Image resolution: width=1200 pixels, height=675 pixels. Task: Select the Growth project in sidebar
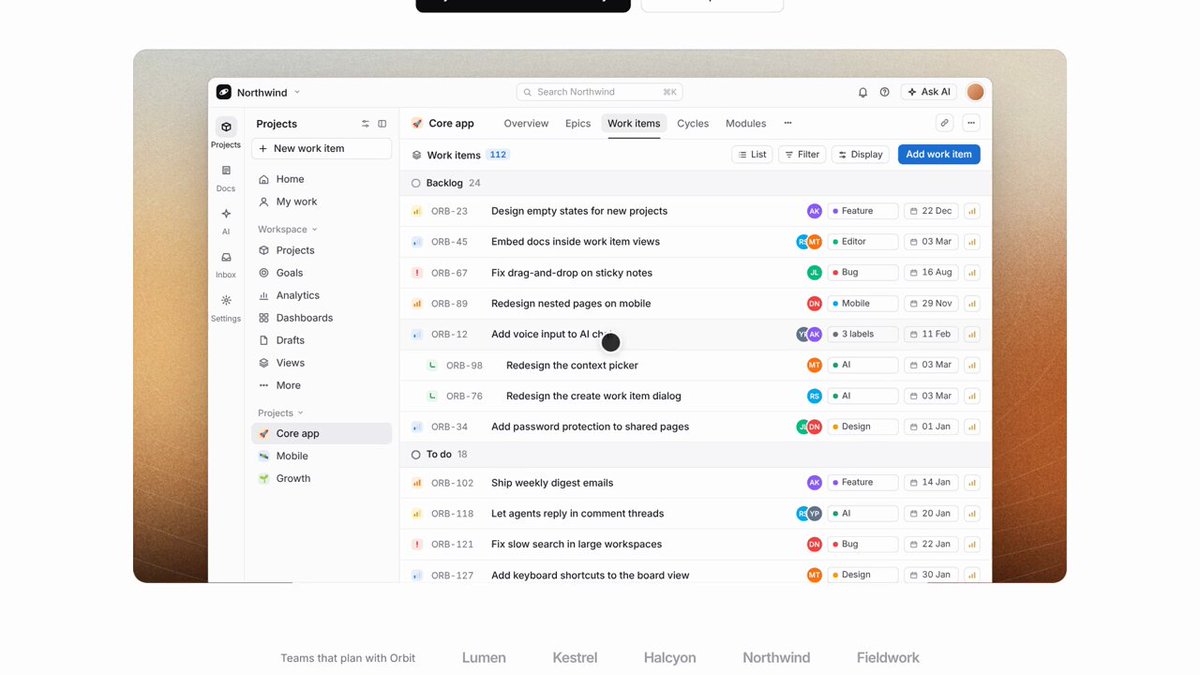[x=321, y=478]
